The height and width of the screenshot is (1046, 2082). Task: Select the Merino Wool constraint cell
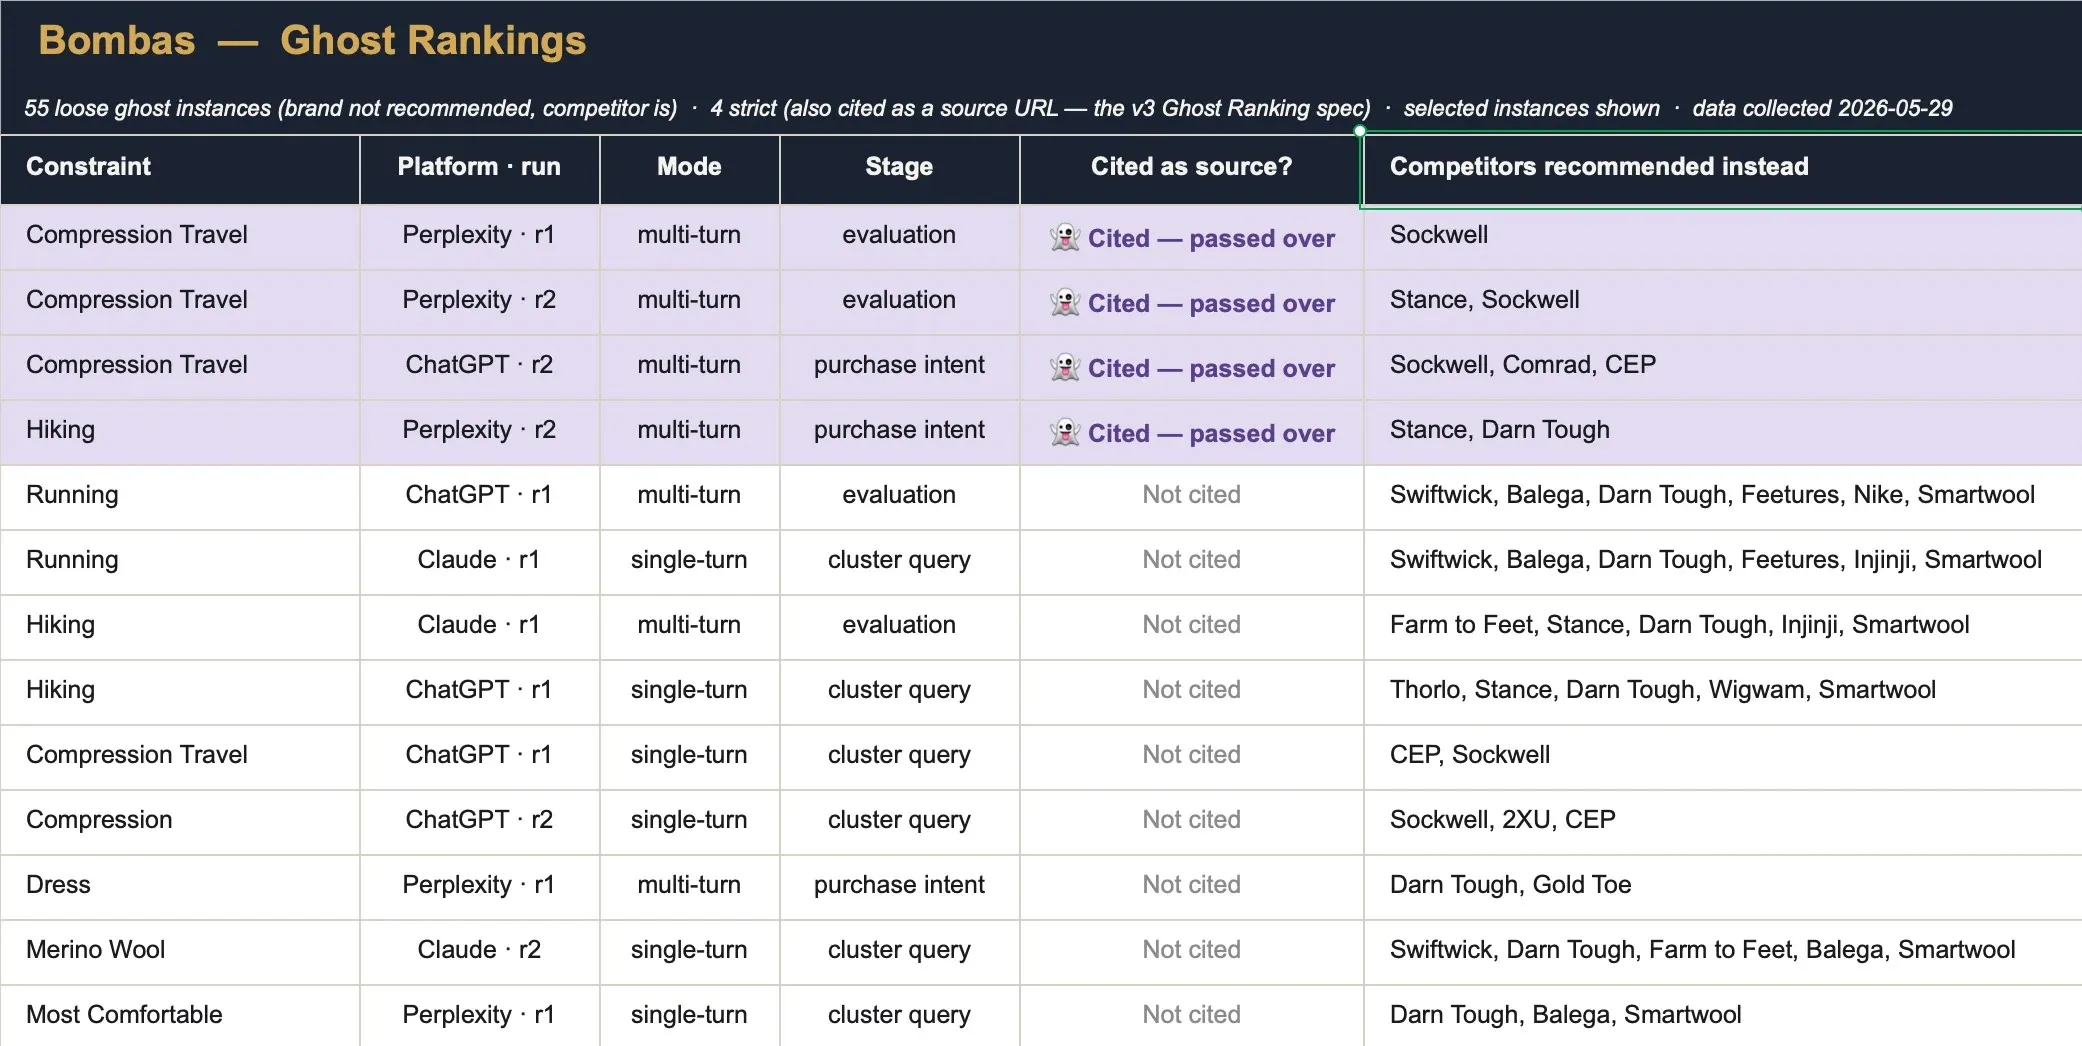tap(180, 952)
